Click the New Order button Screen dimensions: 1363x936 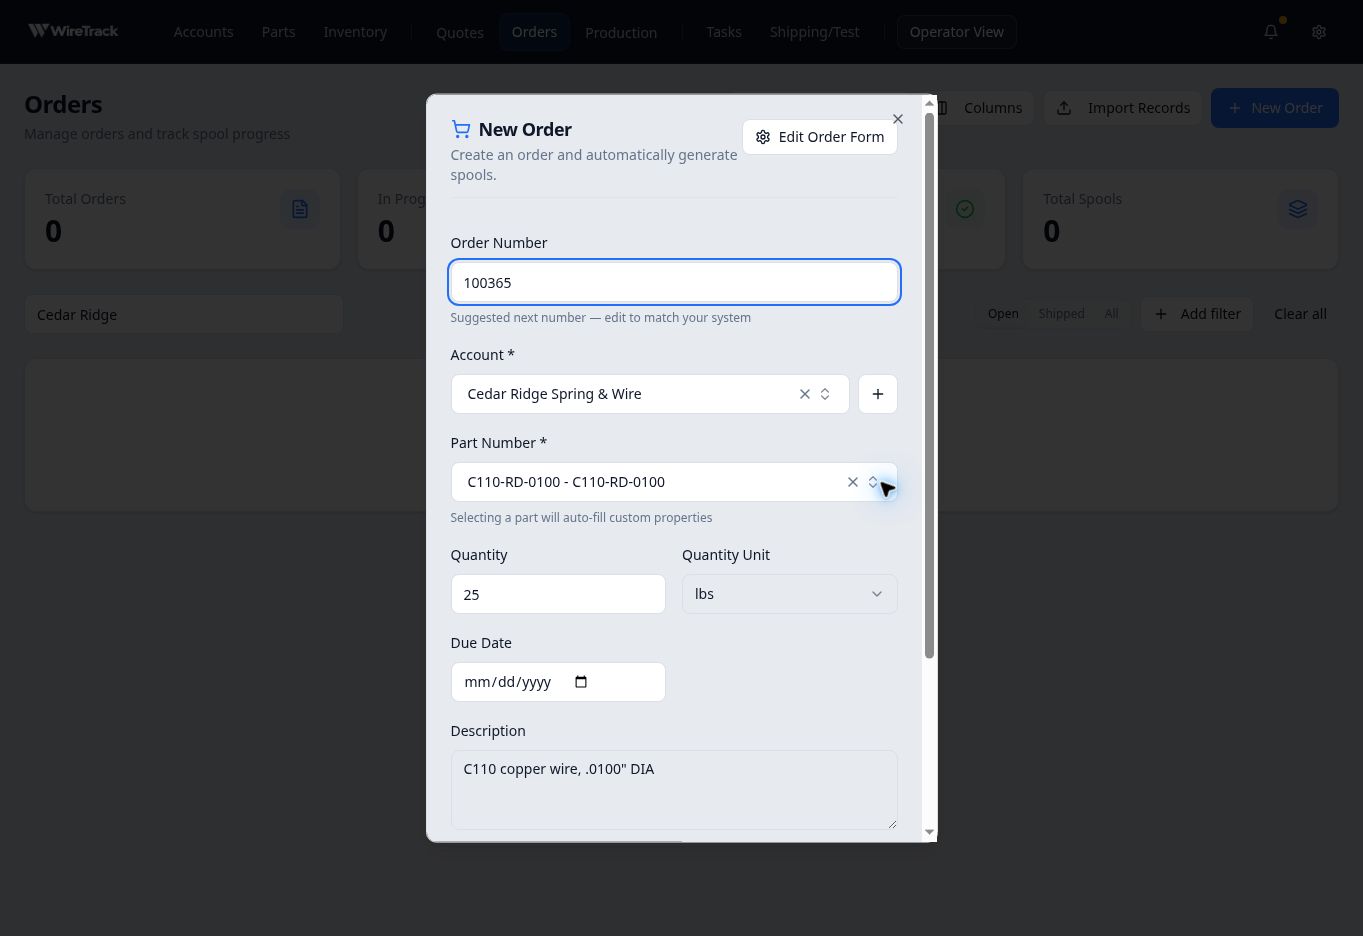[x=1275, y=108]
